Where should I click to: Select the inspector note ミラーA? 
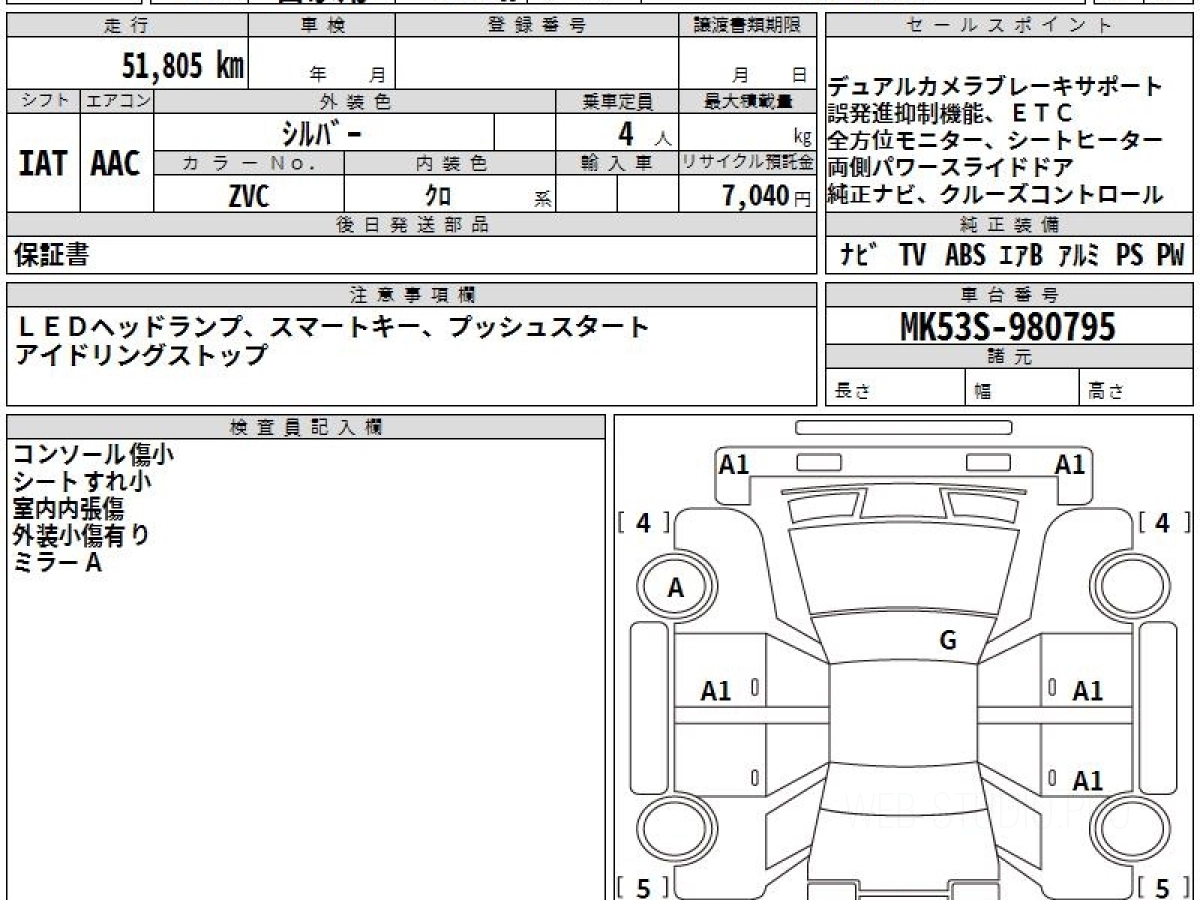click(x=57, y=563)
